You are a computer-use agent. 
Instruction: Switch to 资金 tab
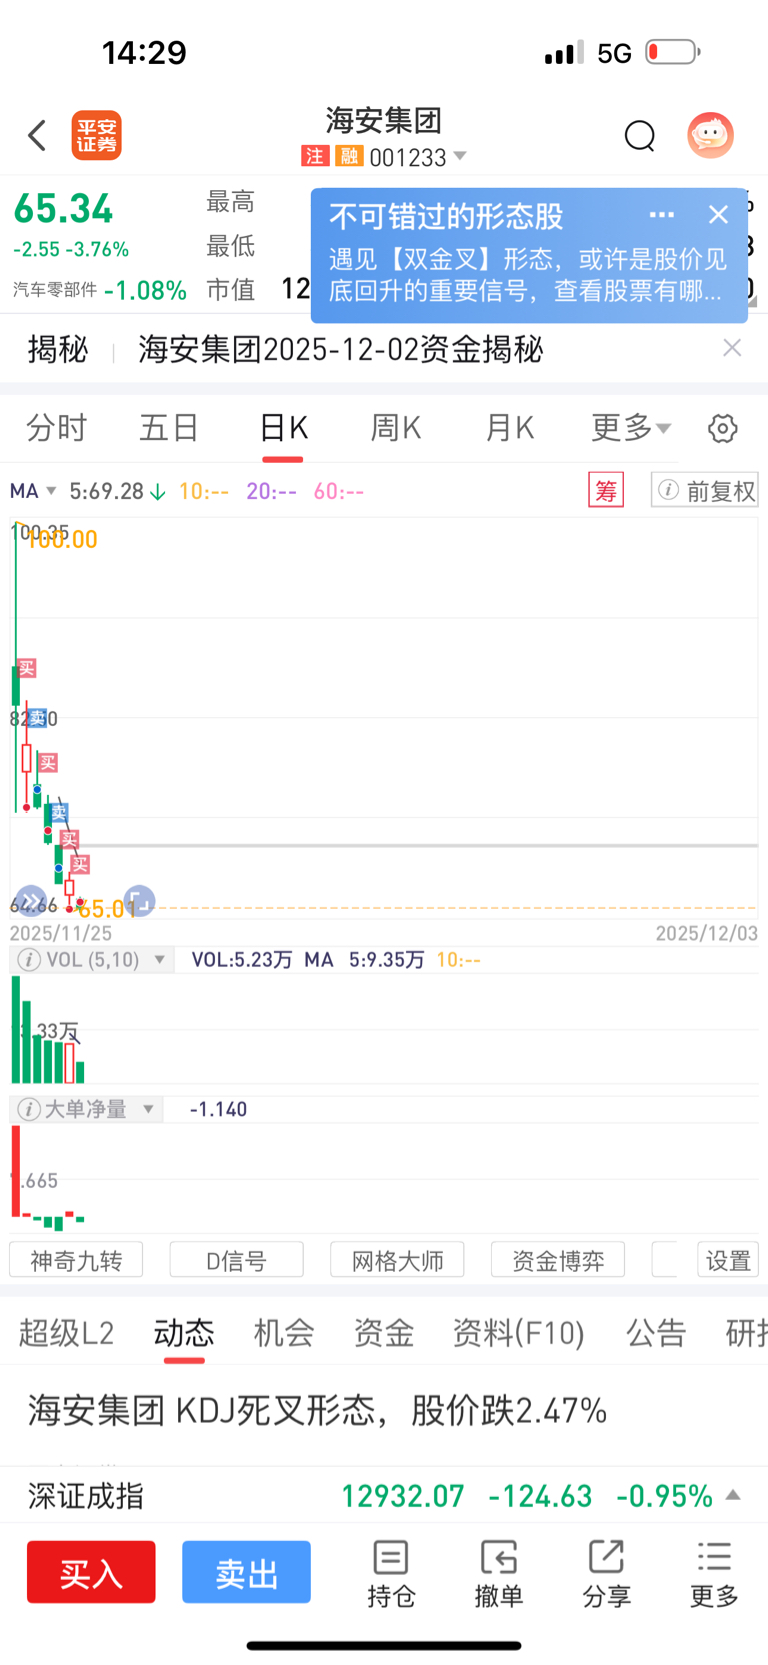coord(384,1333)
